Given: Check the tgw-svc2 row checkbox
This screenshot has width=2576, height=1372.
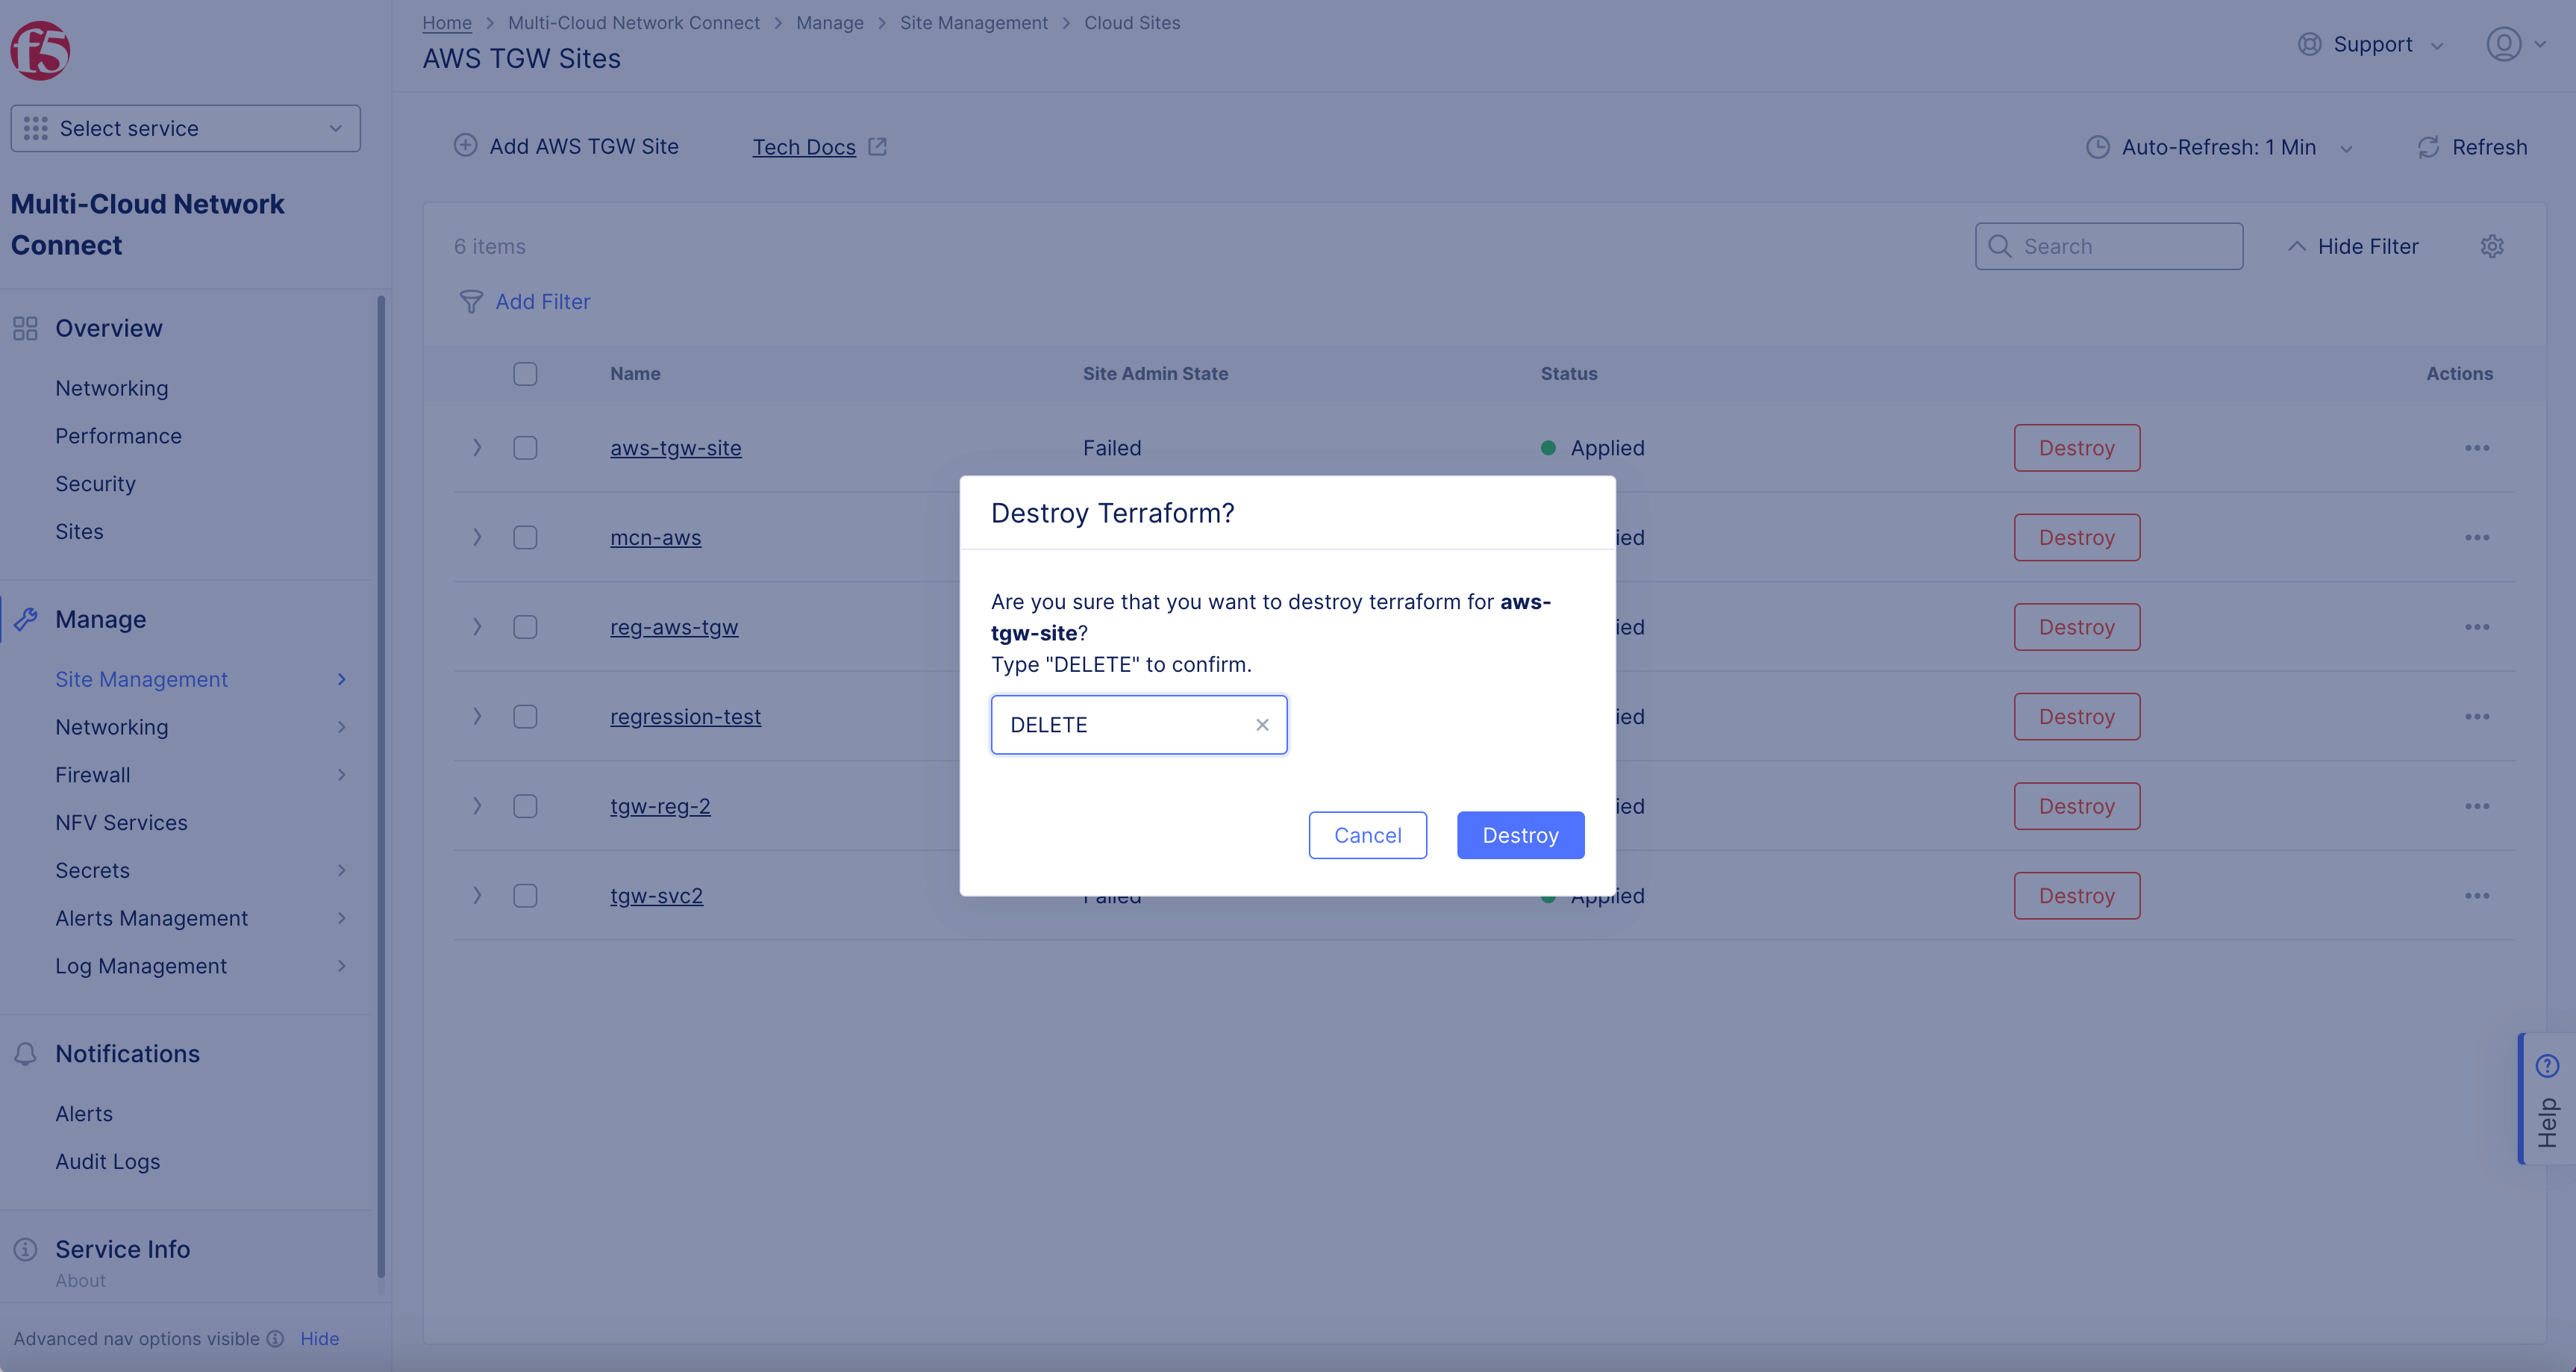Looking at the screenshot, I should (525, 896).
